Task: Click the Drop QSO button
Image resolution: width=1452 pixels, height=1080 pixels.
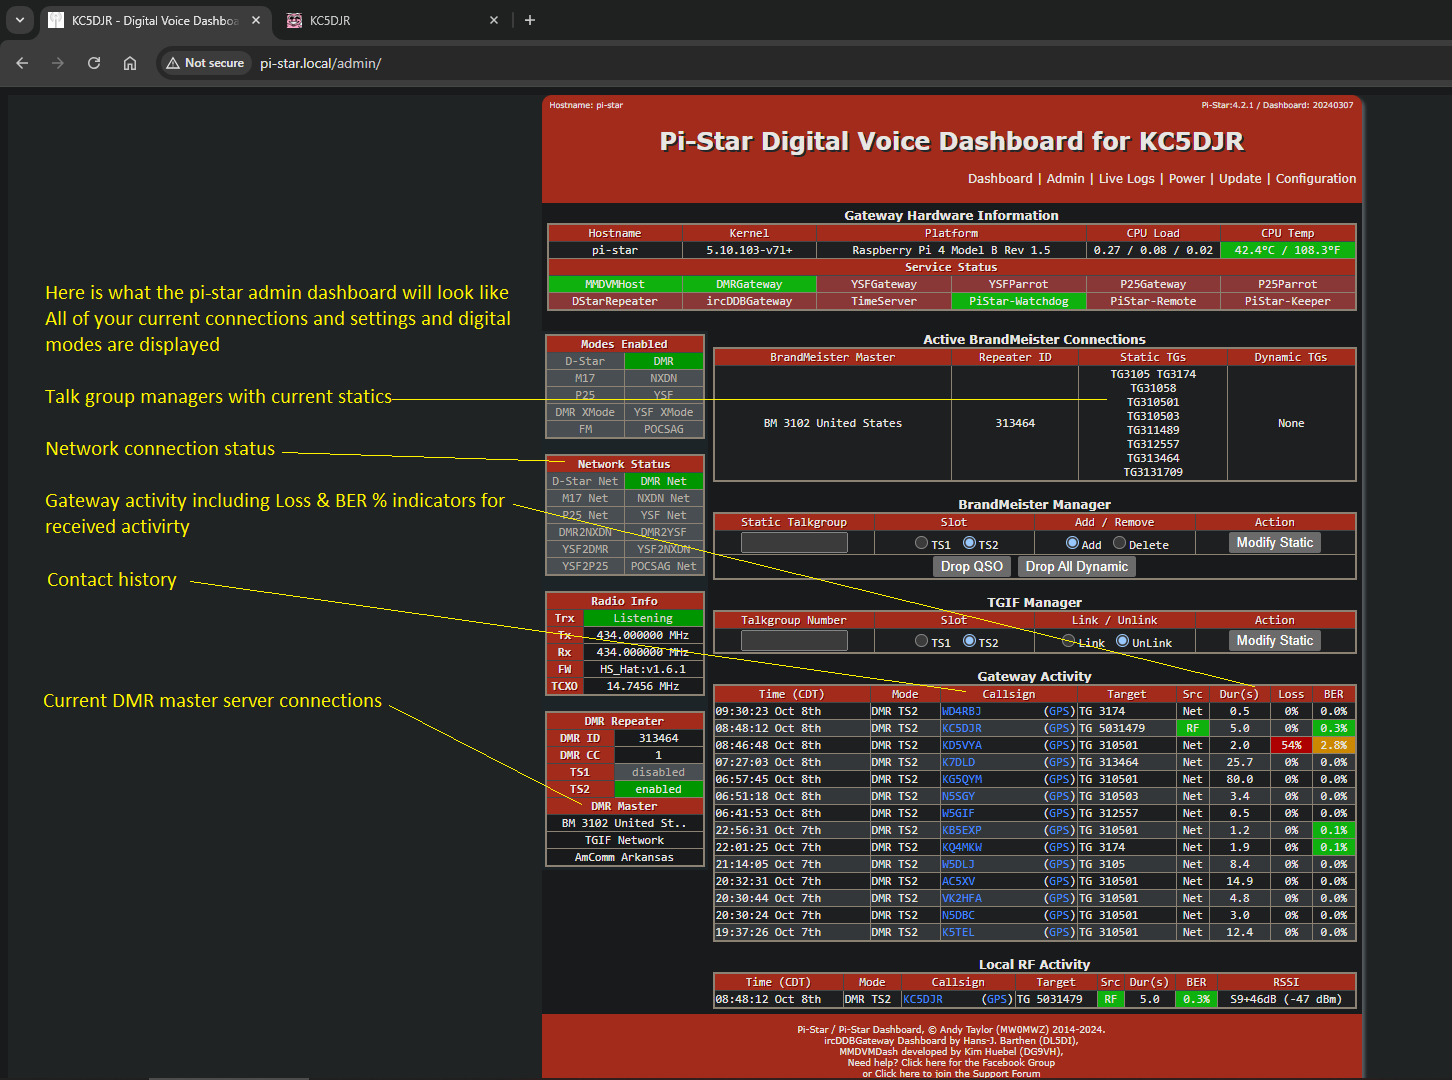Action: coord(972,567)
